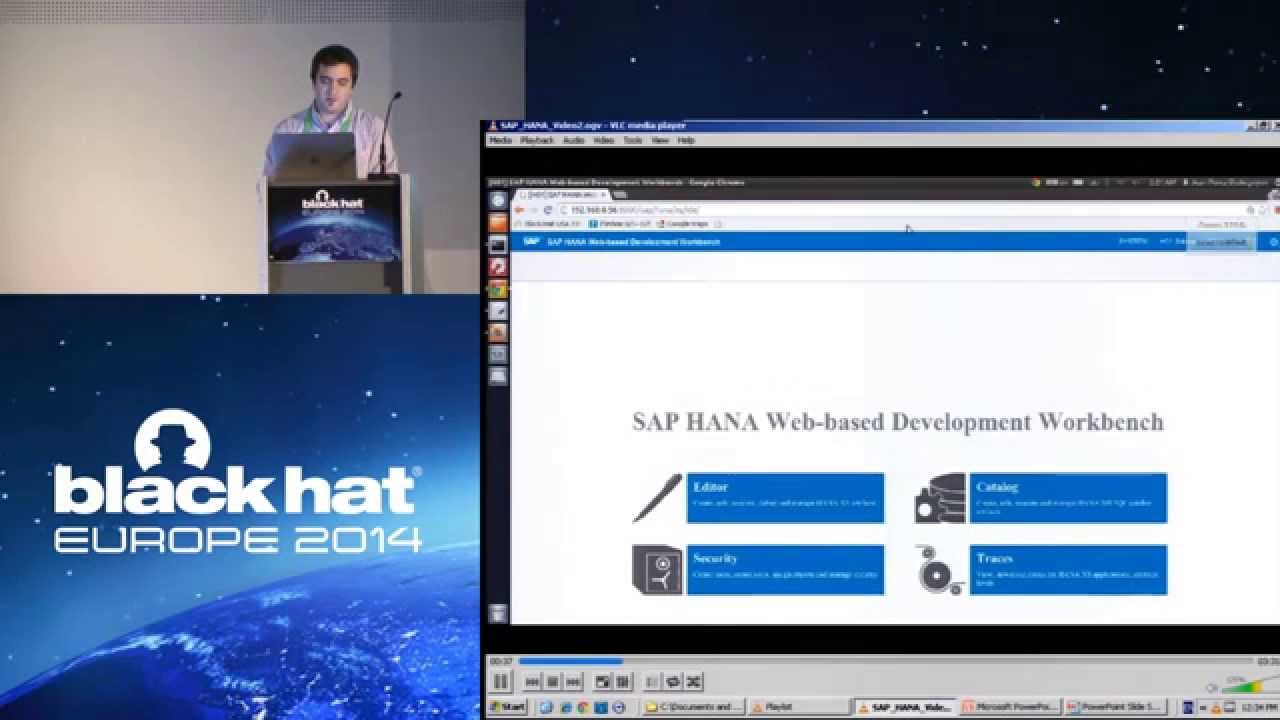
Task: Toggle VLC playlist view button
Action: 653,682
